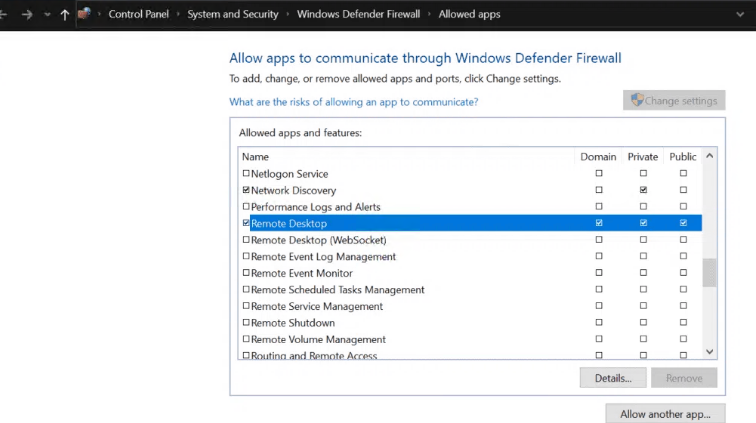
Task: Select Allowed apps breadcrumb
Action: [469, 14]
